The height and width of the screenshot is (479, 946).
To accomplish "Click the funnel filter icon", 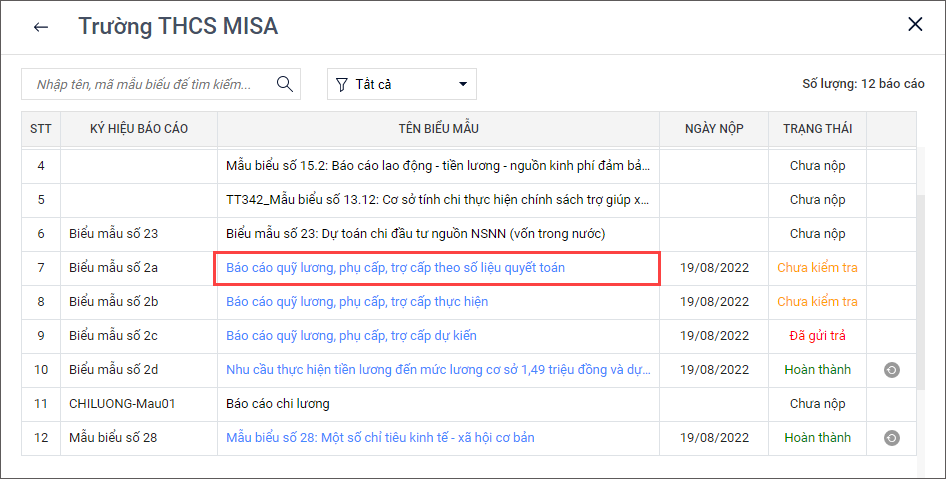I will 342,85.
